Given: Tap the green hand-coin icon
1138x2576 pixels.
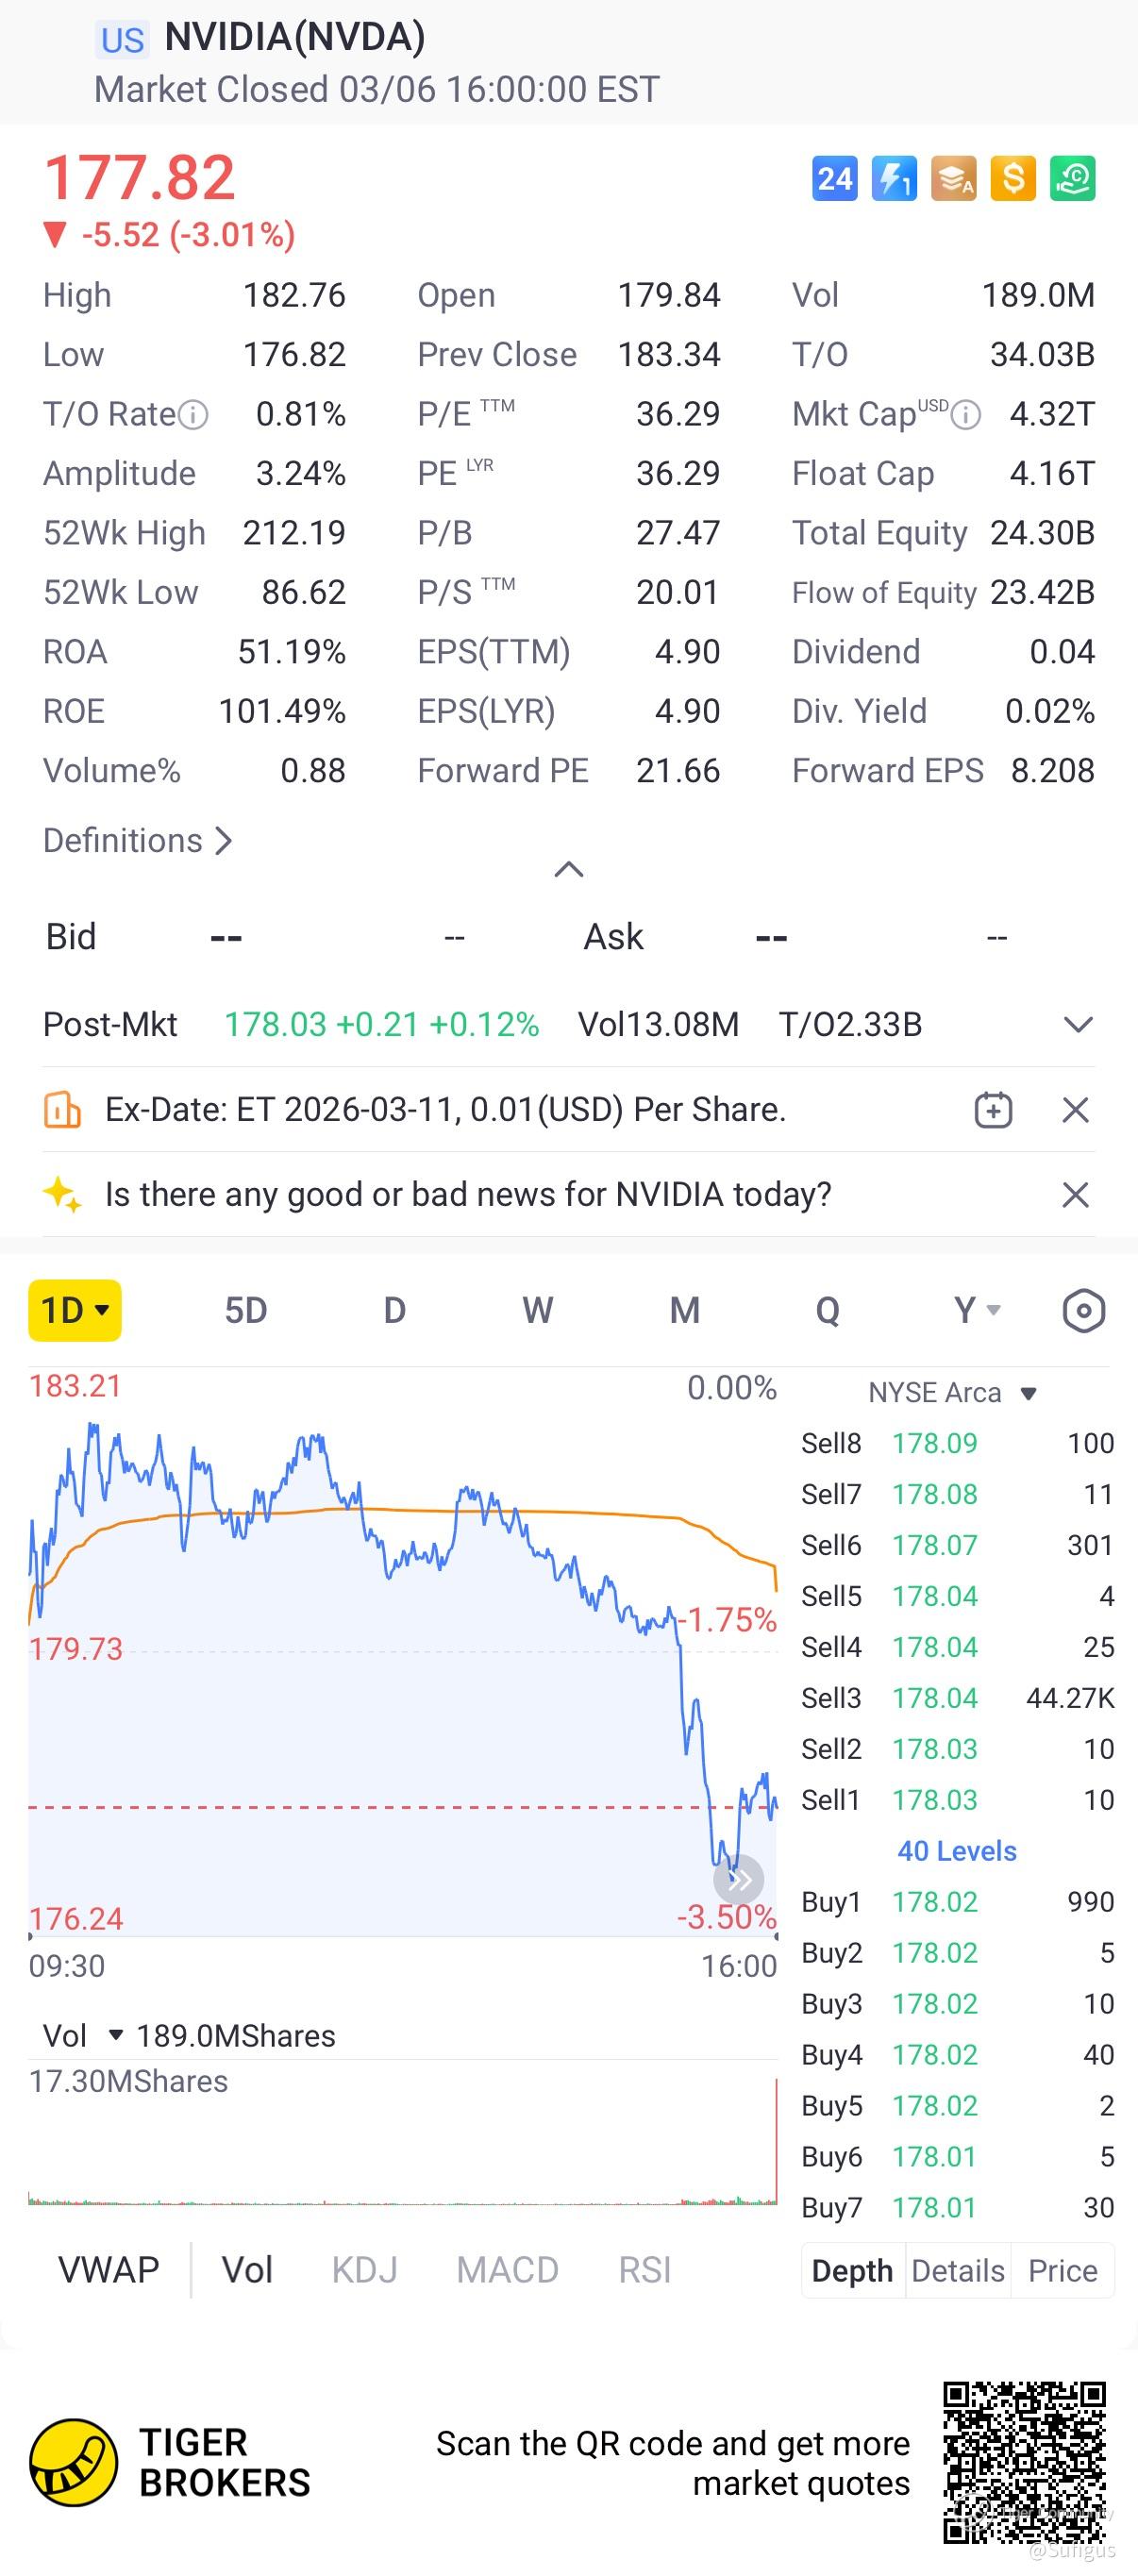Looking at the screenshot, I should point(1072,179).
